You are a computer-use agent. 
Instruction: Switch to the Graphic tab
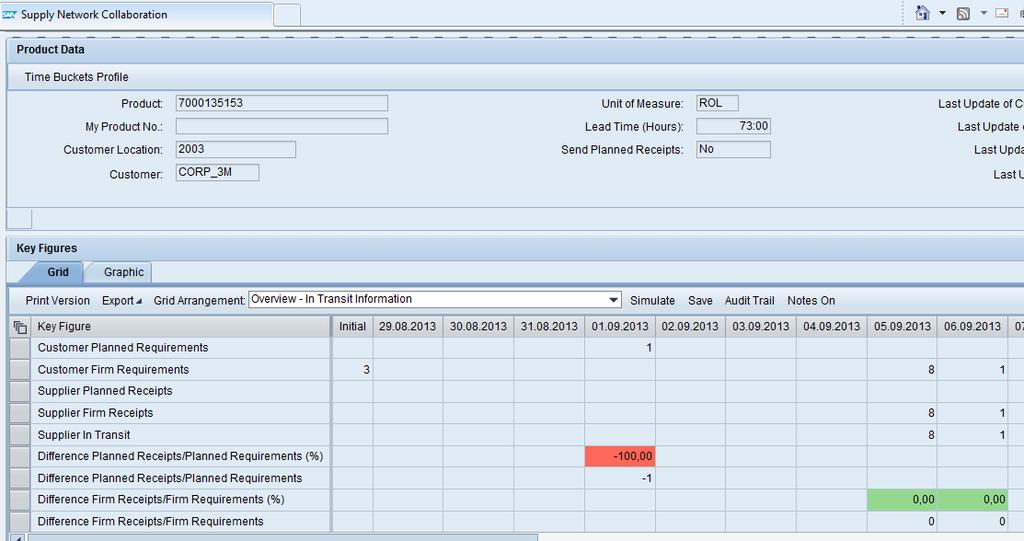pyautogui.click(x=123, y=272)
